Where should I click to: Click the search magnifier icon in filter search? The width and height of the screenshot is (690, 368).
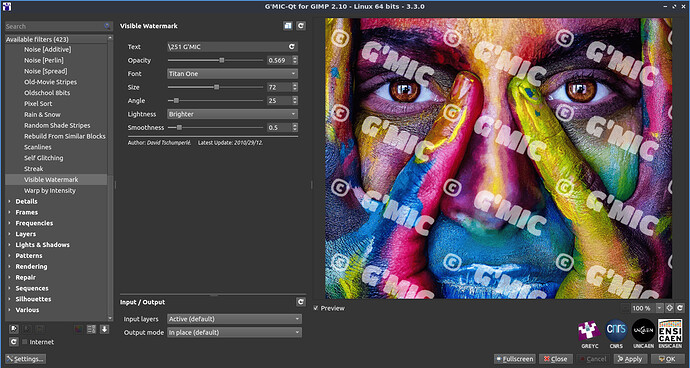point(107,26)
